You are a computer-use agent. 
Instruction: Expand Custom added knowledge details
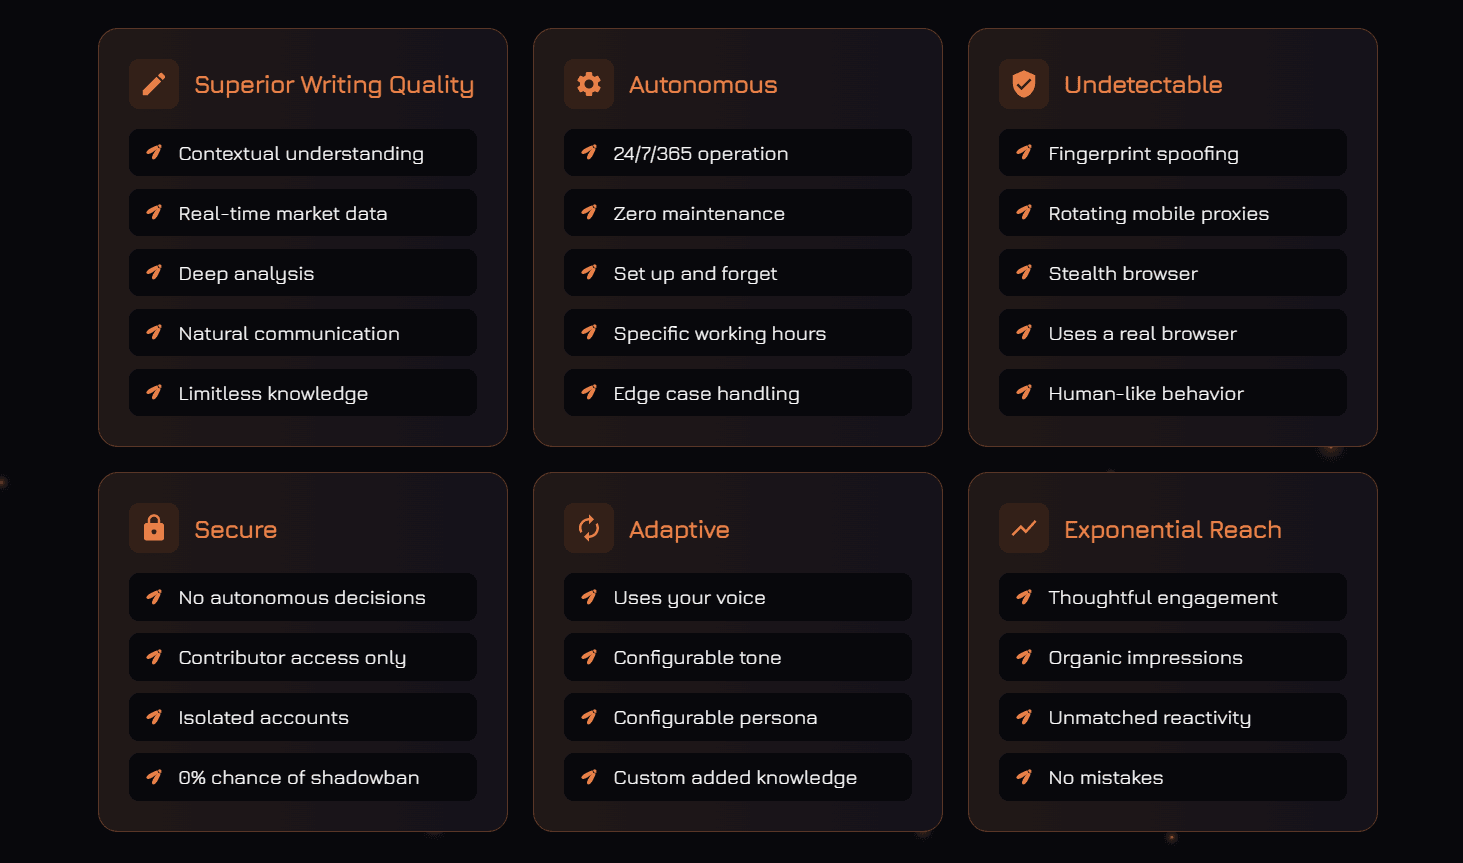(737, 777)
